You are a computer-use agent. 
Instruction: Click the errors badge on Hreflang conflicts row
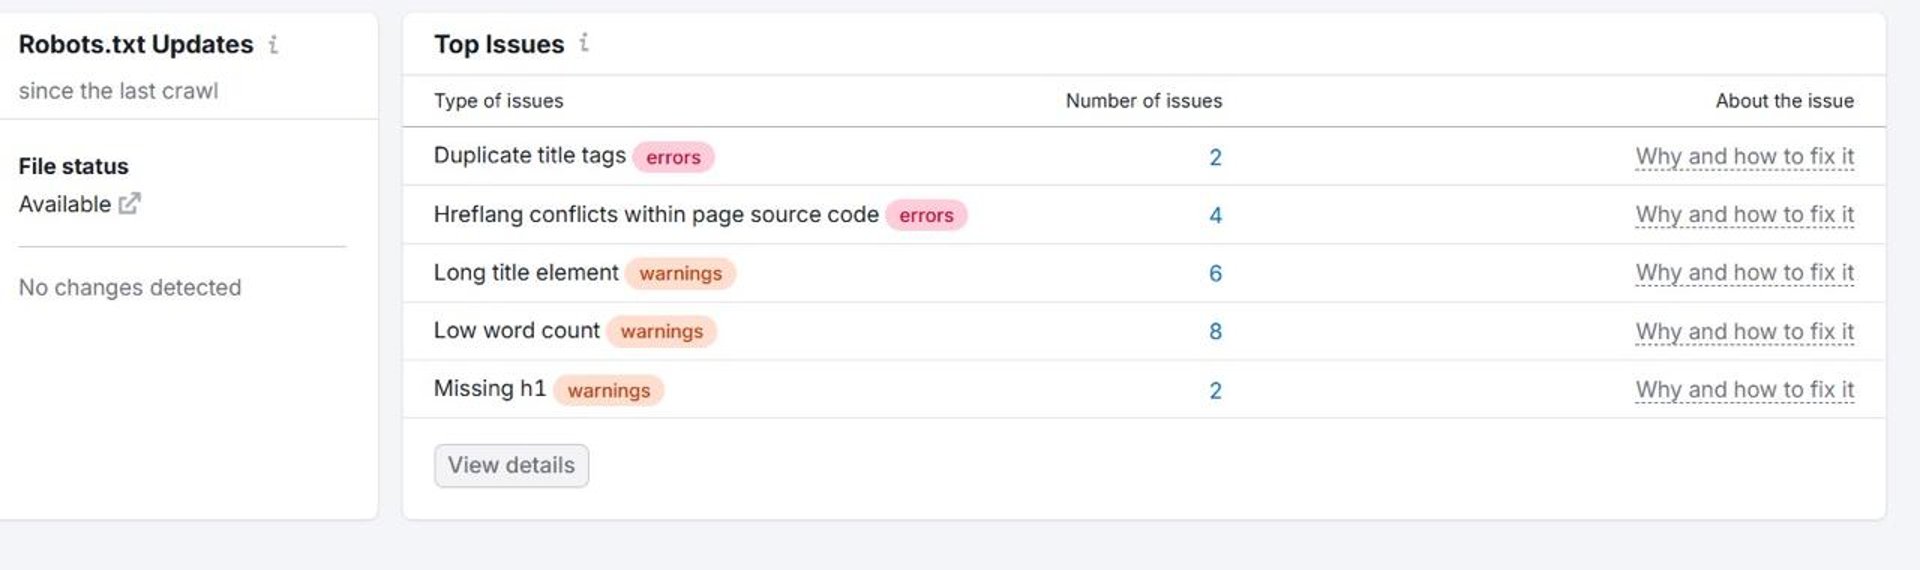(x=926, y=215)
